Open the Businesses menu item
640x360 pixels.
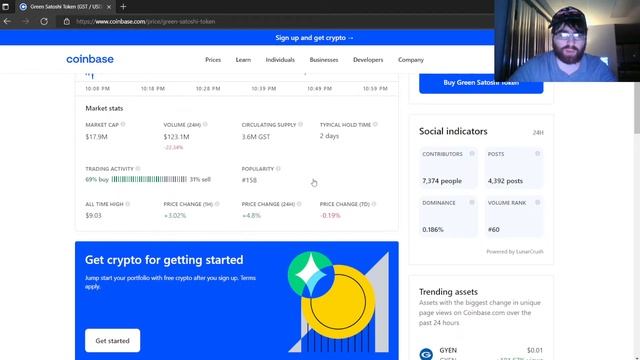pyautogui.click(x=324, y=60)
